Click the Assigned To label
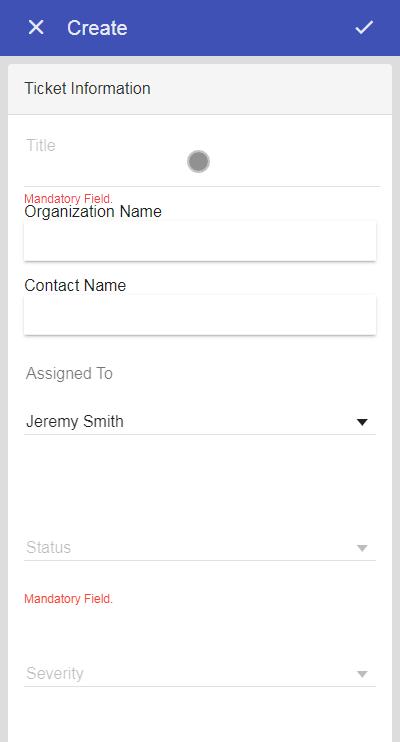This screenshot has height=742, width=400. coord(70,373)
